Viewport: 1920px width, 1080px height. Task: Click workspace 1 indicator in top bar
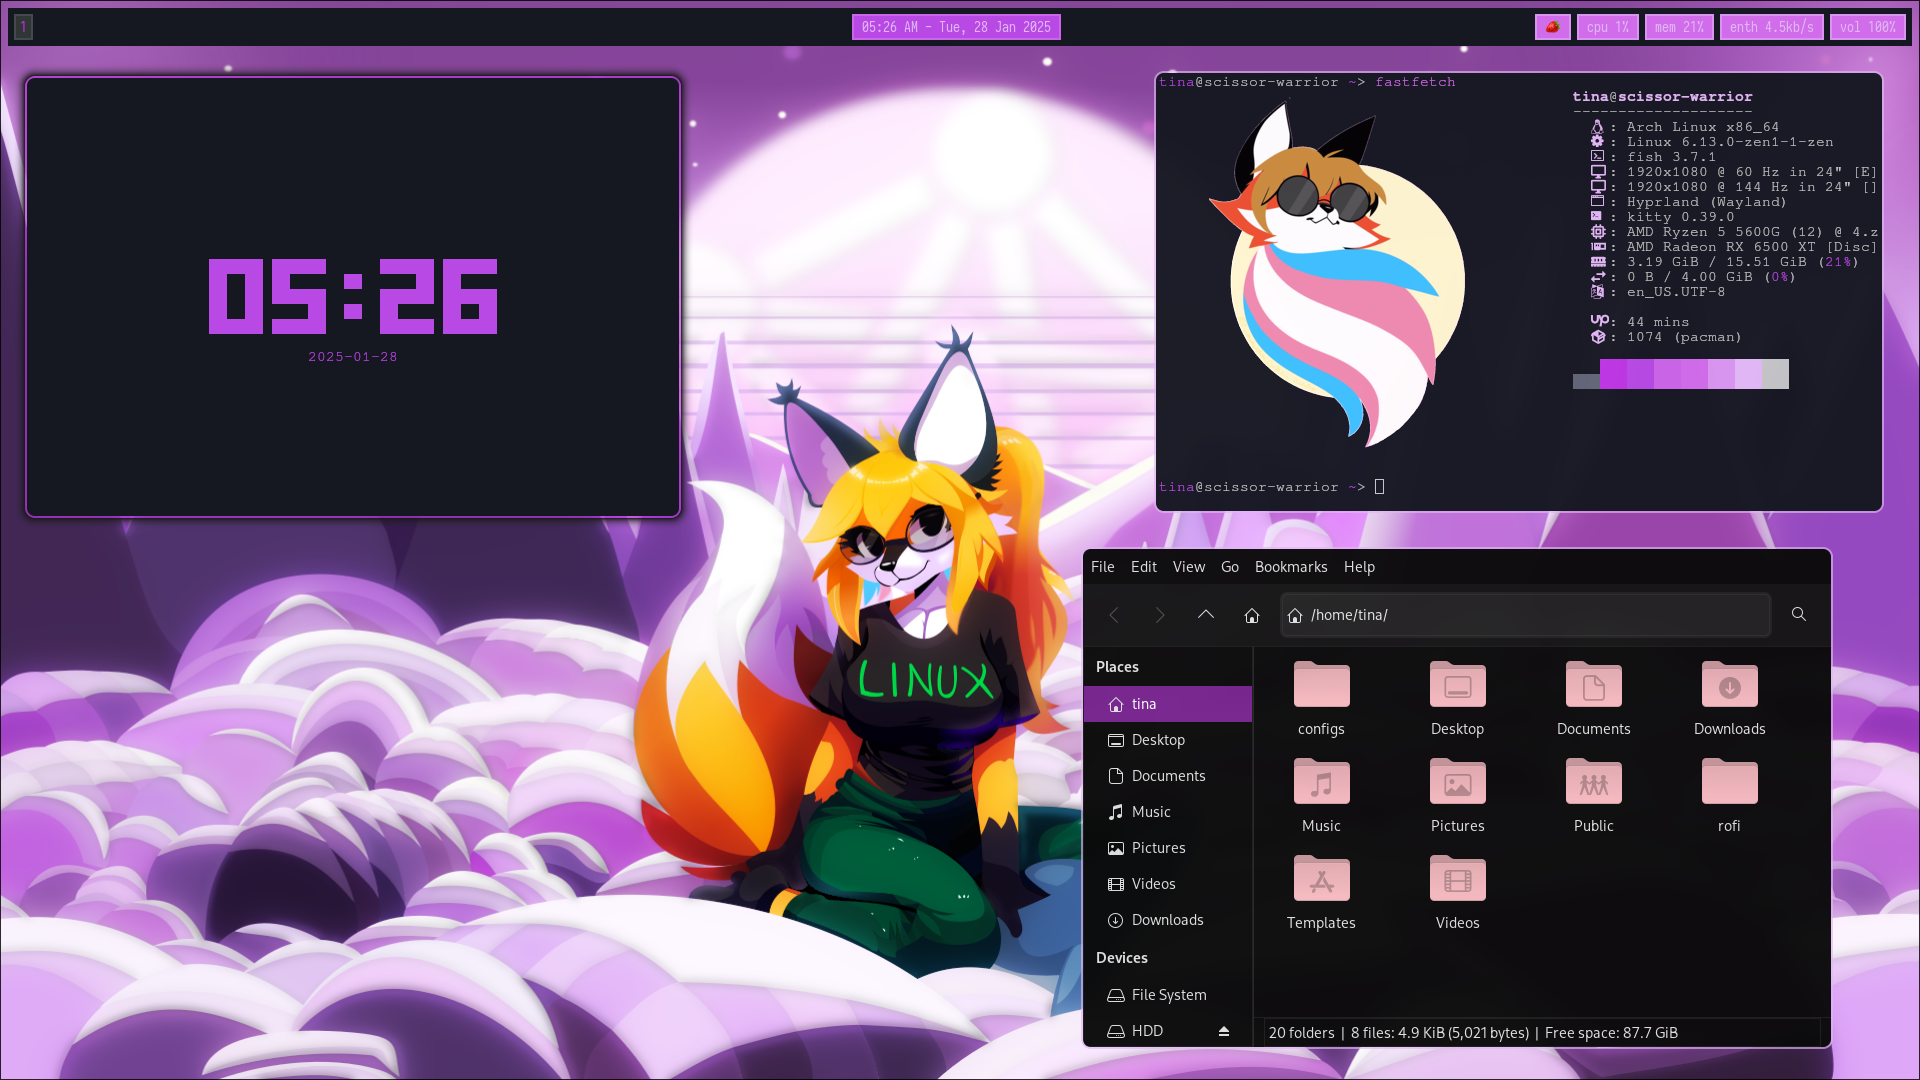tap(24, 27)
